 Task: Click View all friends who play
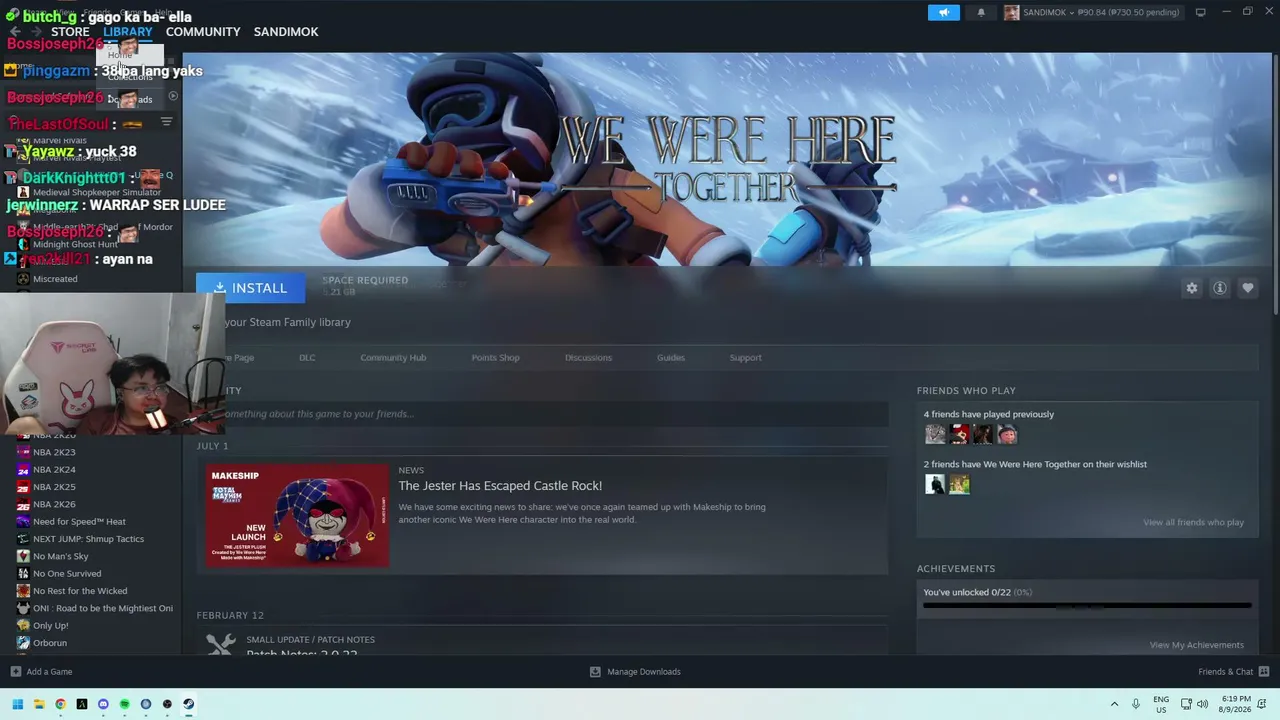point(1193,523)
